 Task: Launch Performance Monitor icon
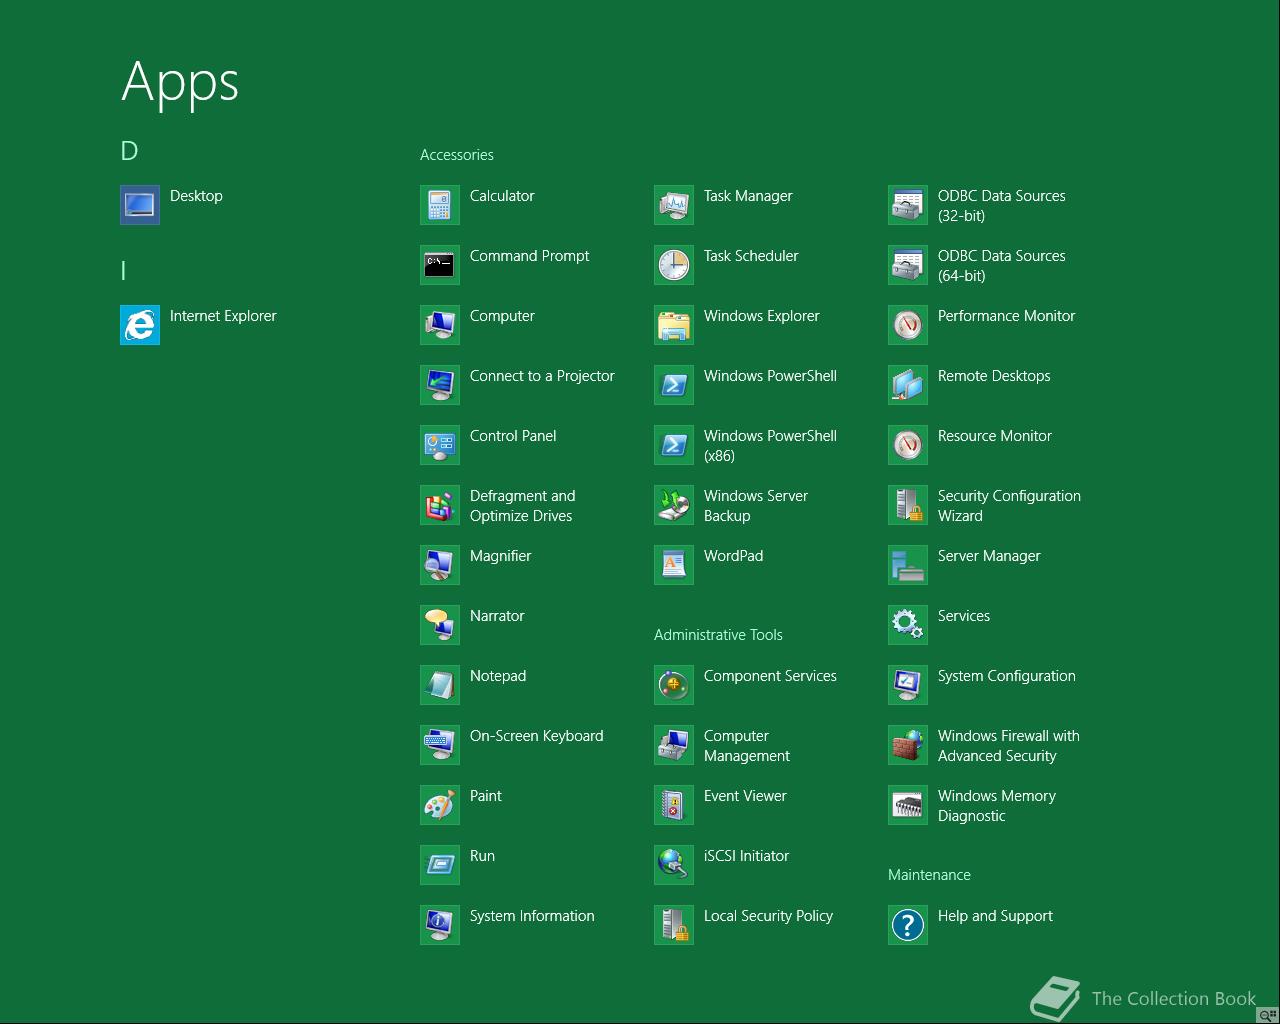[x=908, y=325]
